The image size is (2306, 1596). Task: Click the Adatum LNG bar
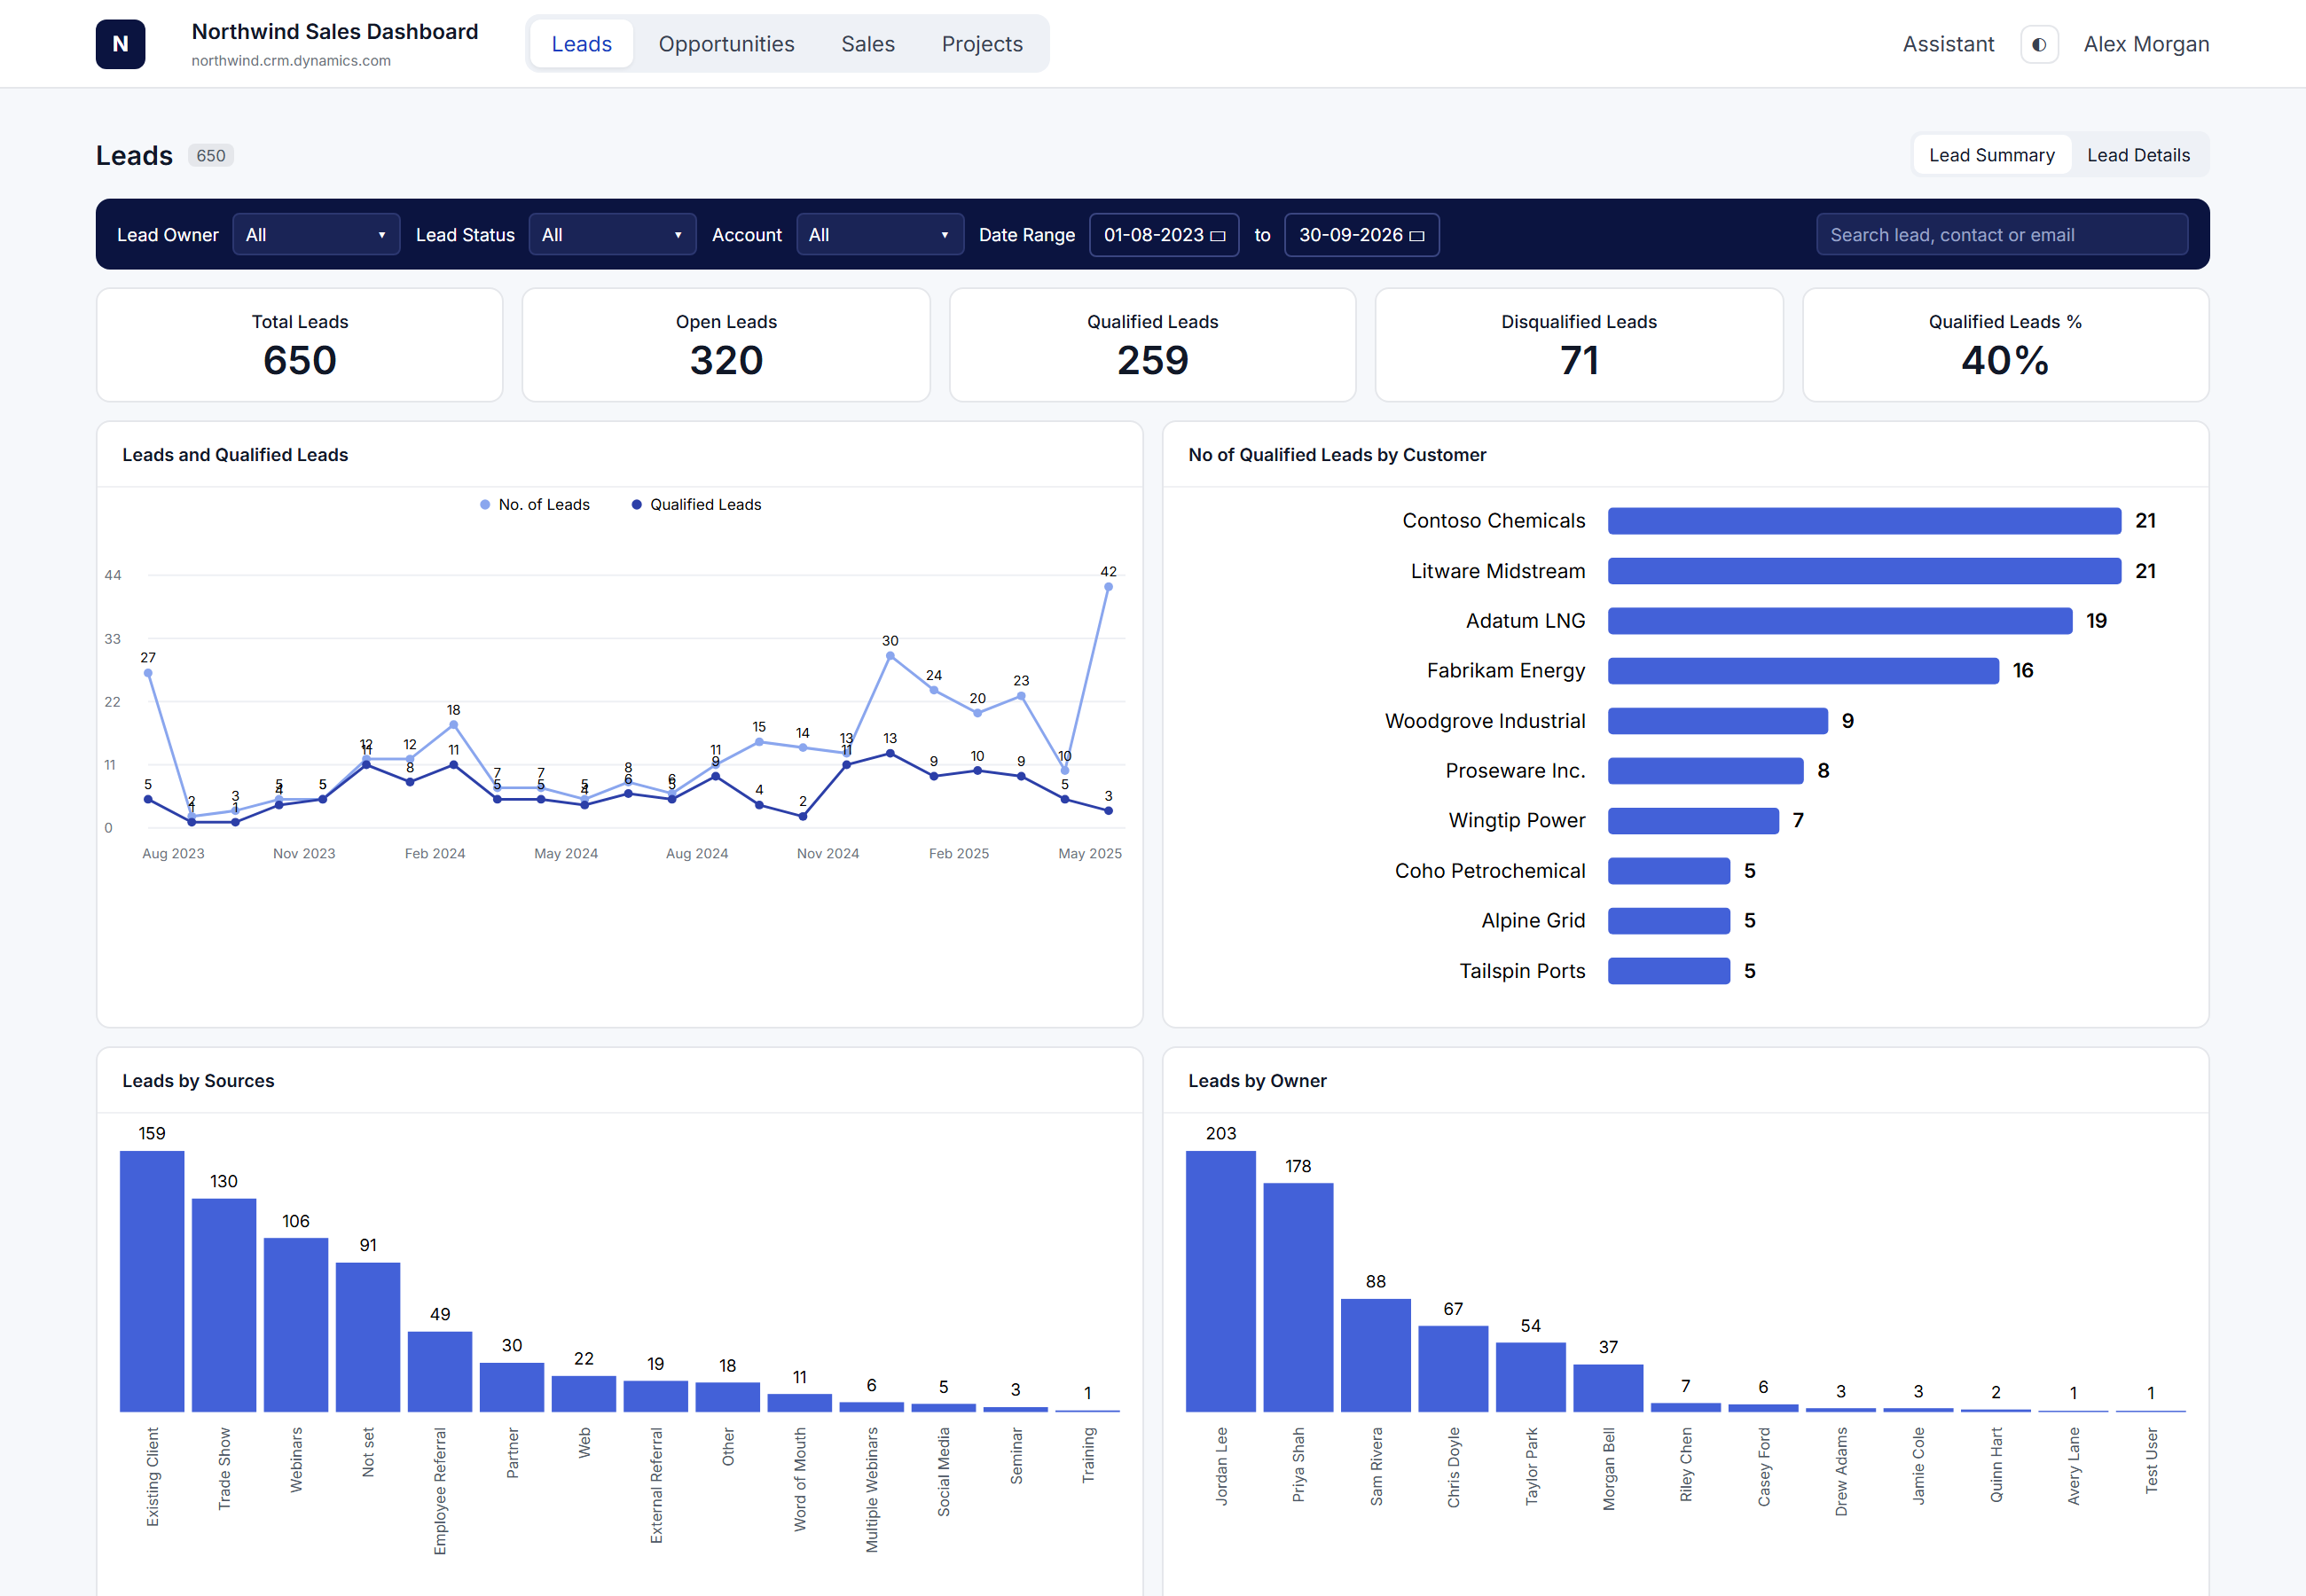tap(1840, 621)
